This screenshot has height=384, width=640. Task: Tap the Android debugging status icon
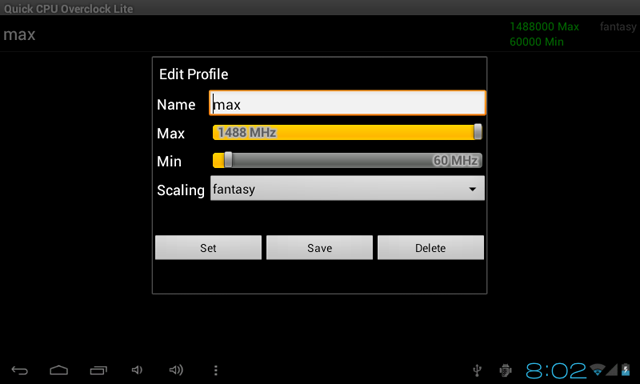505,371
